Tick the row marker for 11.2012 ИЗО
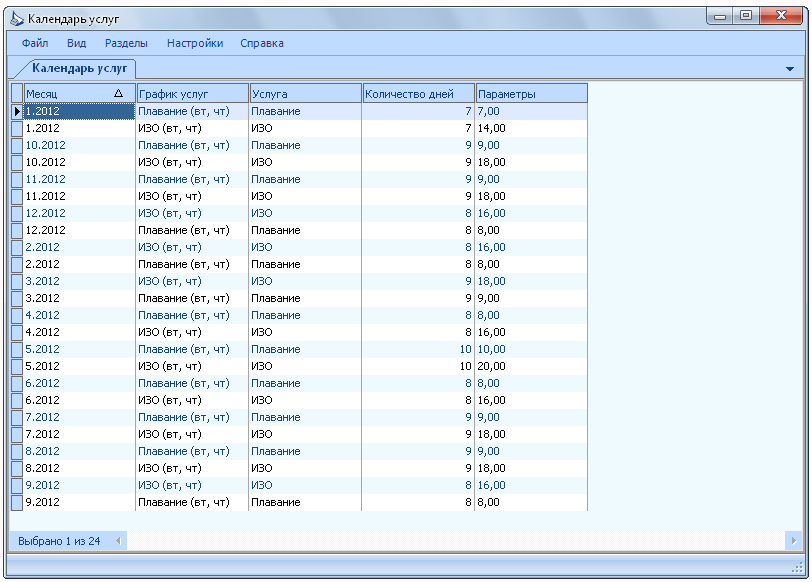 click(x=17, y=196)
